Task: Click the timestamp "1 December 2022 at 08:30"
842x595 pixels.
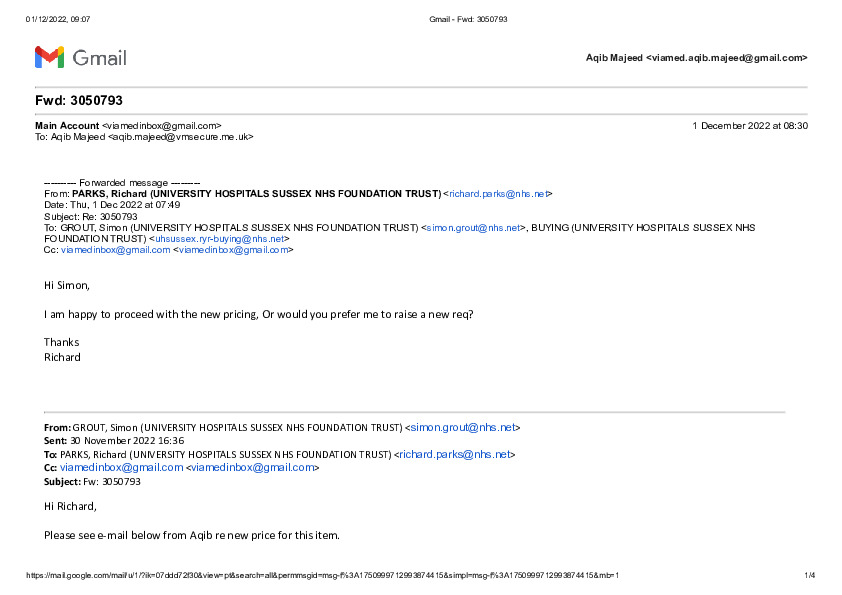Action: coord(749,126)
